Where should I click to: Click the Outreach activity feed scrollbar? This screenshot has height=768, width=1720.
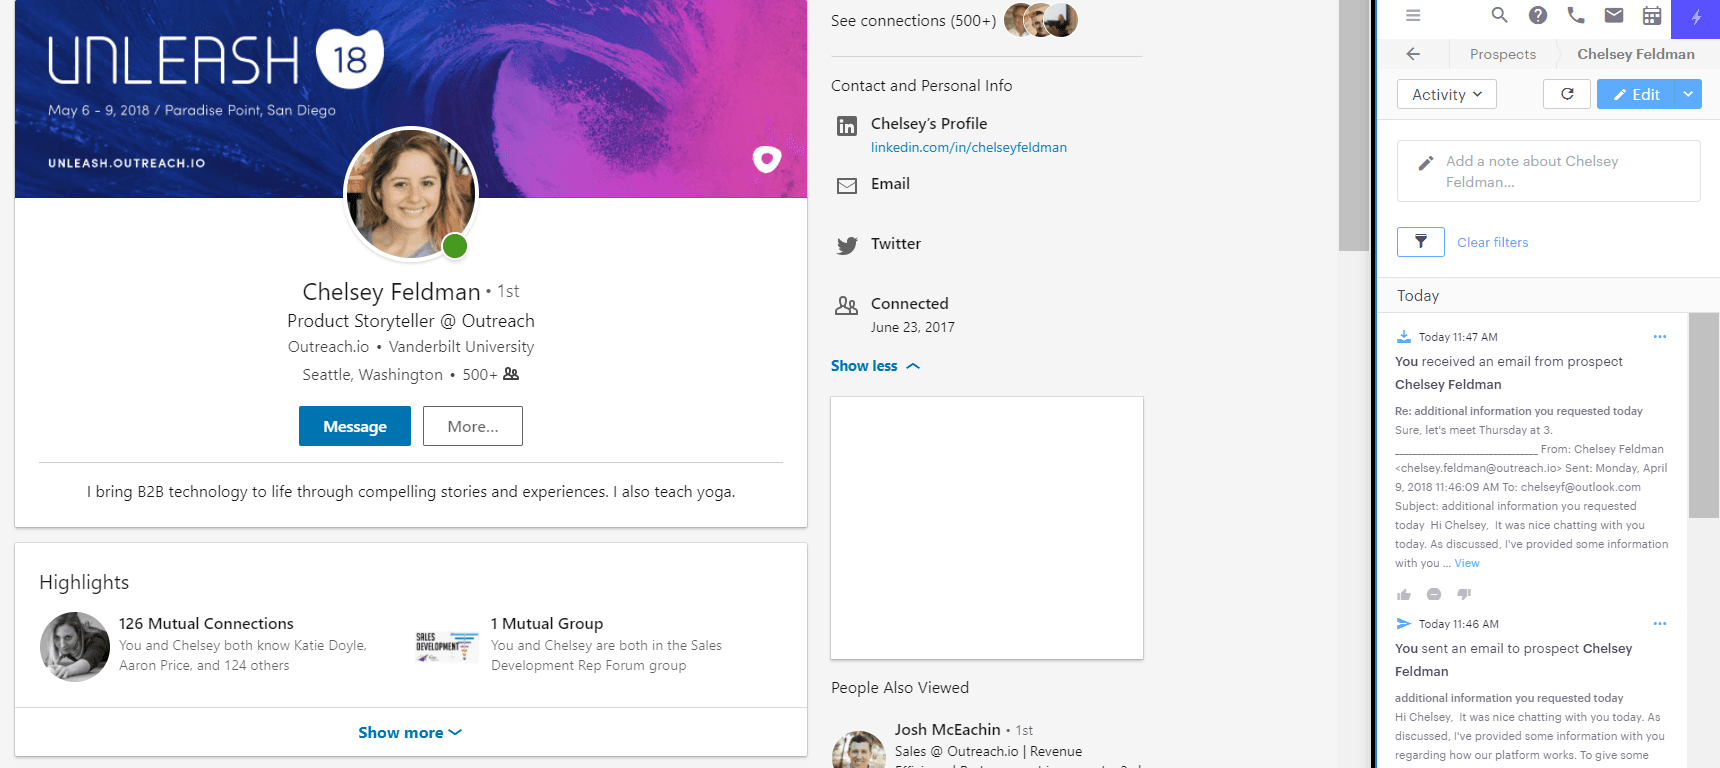pos(1703,415)
